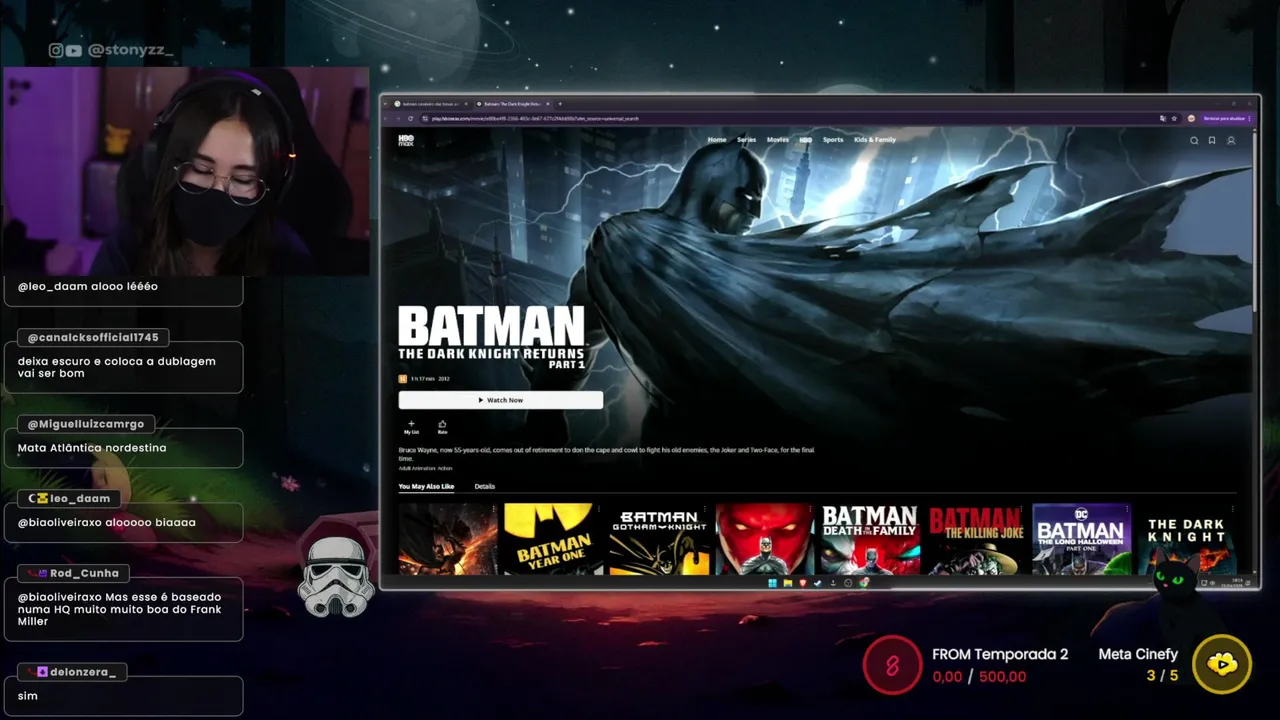
Task: Select the You May Also Like tab
Action: point(426,486)
